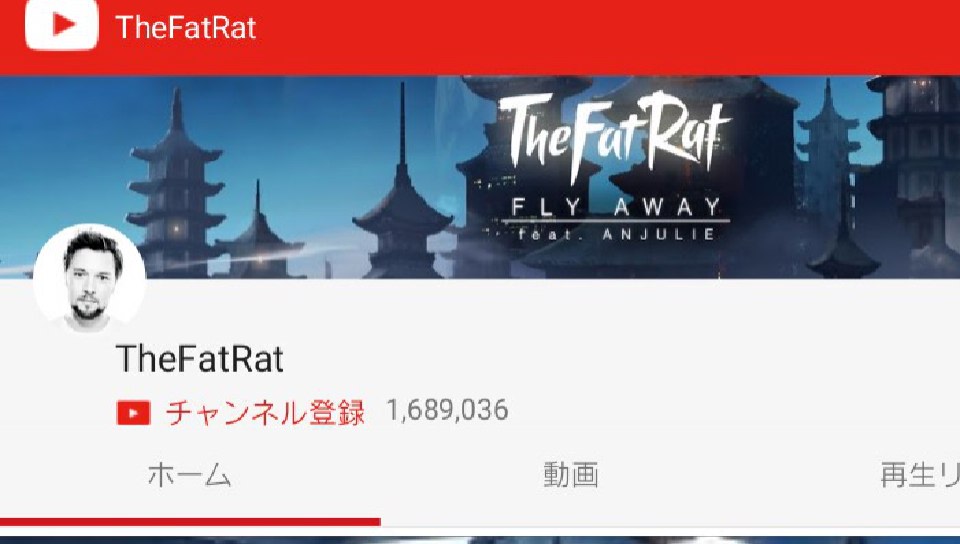This screenshot has height=544, width=960.
Task: Click feat. ANJULIE text on banner
Action: [x=616, y=234]
